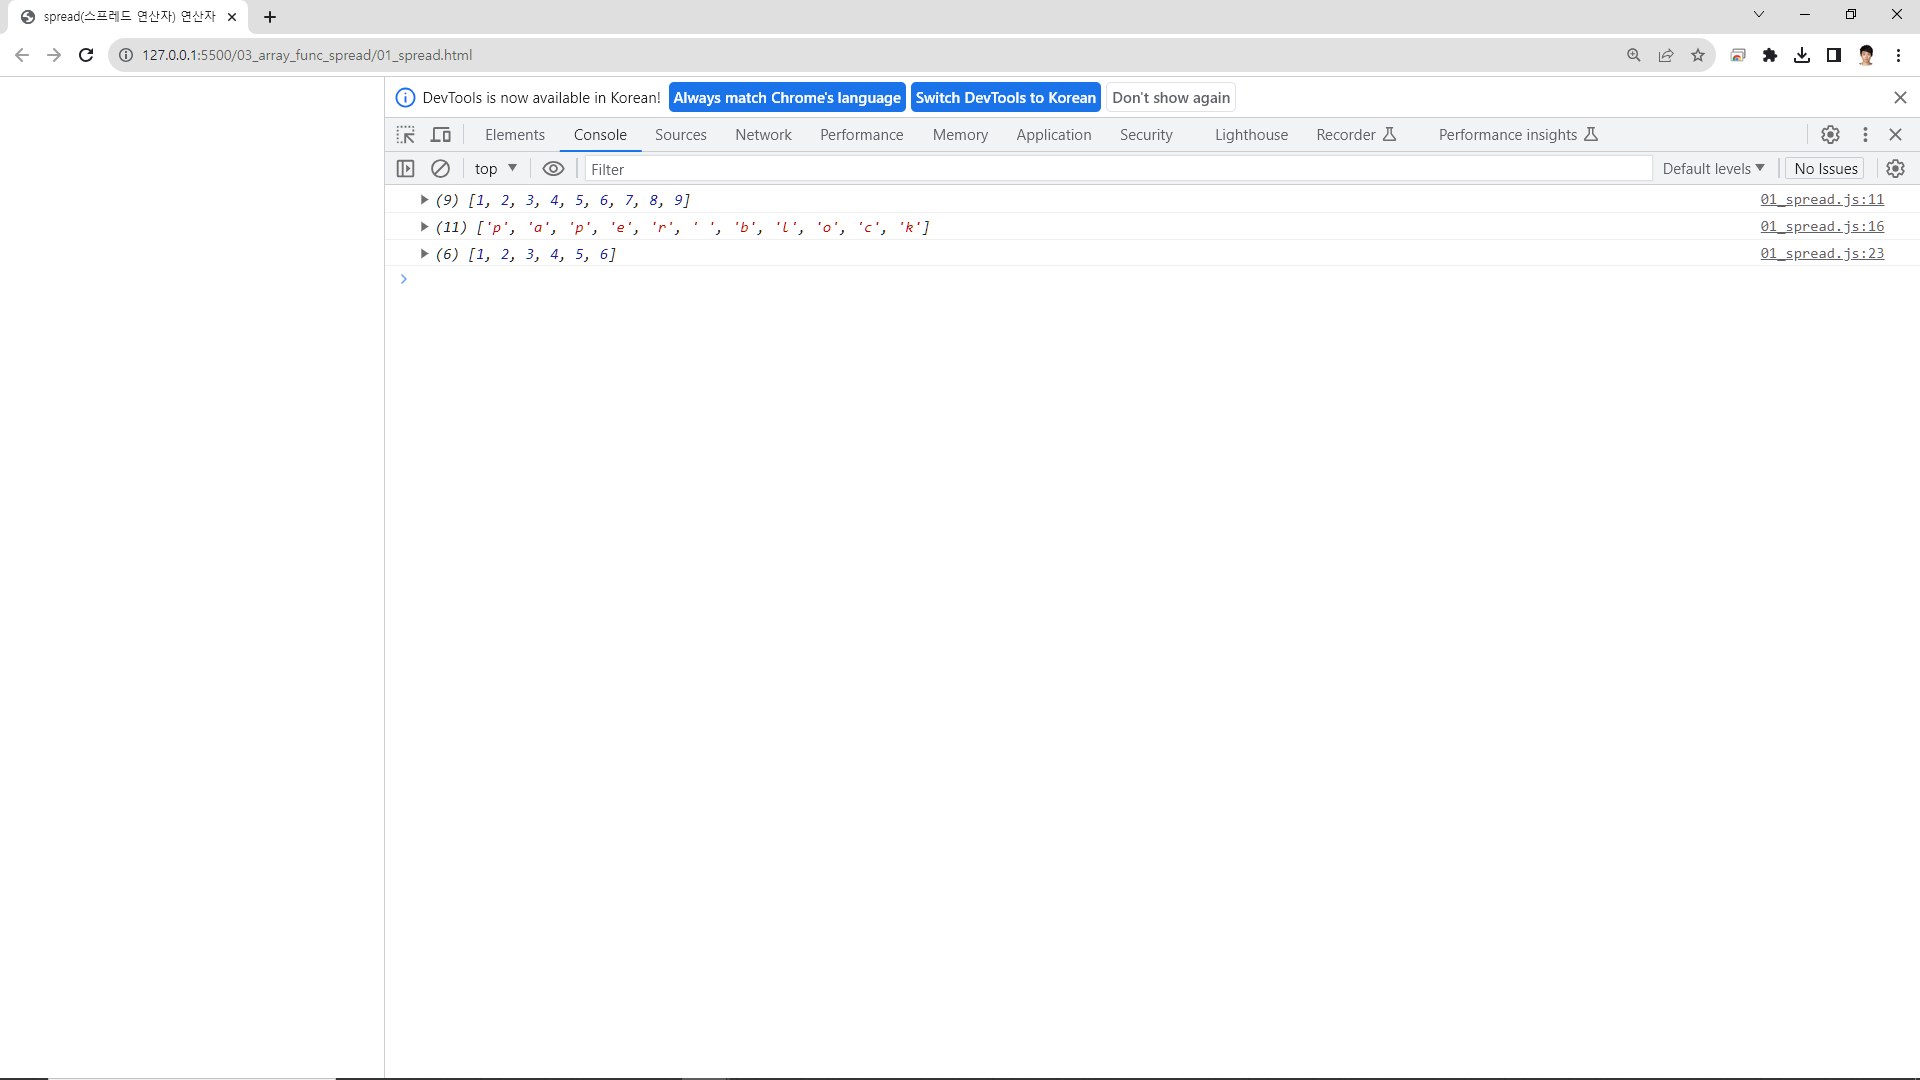The image size is (1920, 1080).
Task: Open Chrome extensions puzzle icon
Action: point(1770,55)
